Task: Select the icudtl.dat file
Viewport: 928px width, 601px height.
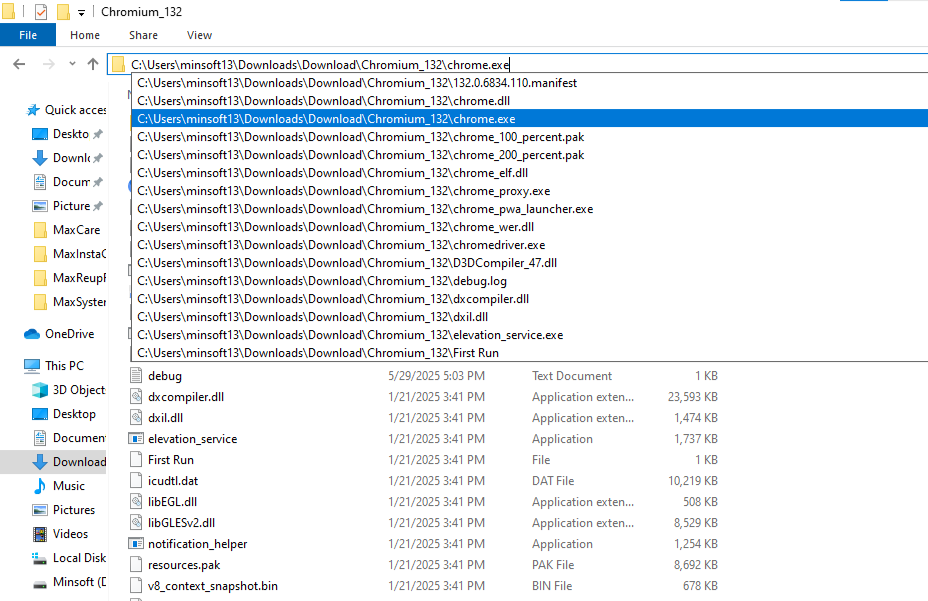Action: coord(173,481)
